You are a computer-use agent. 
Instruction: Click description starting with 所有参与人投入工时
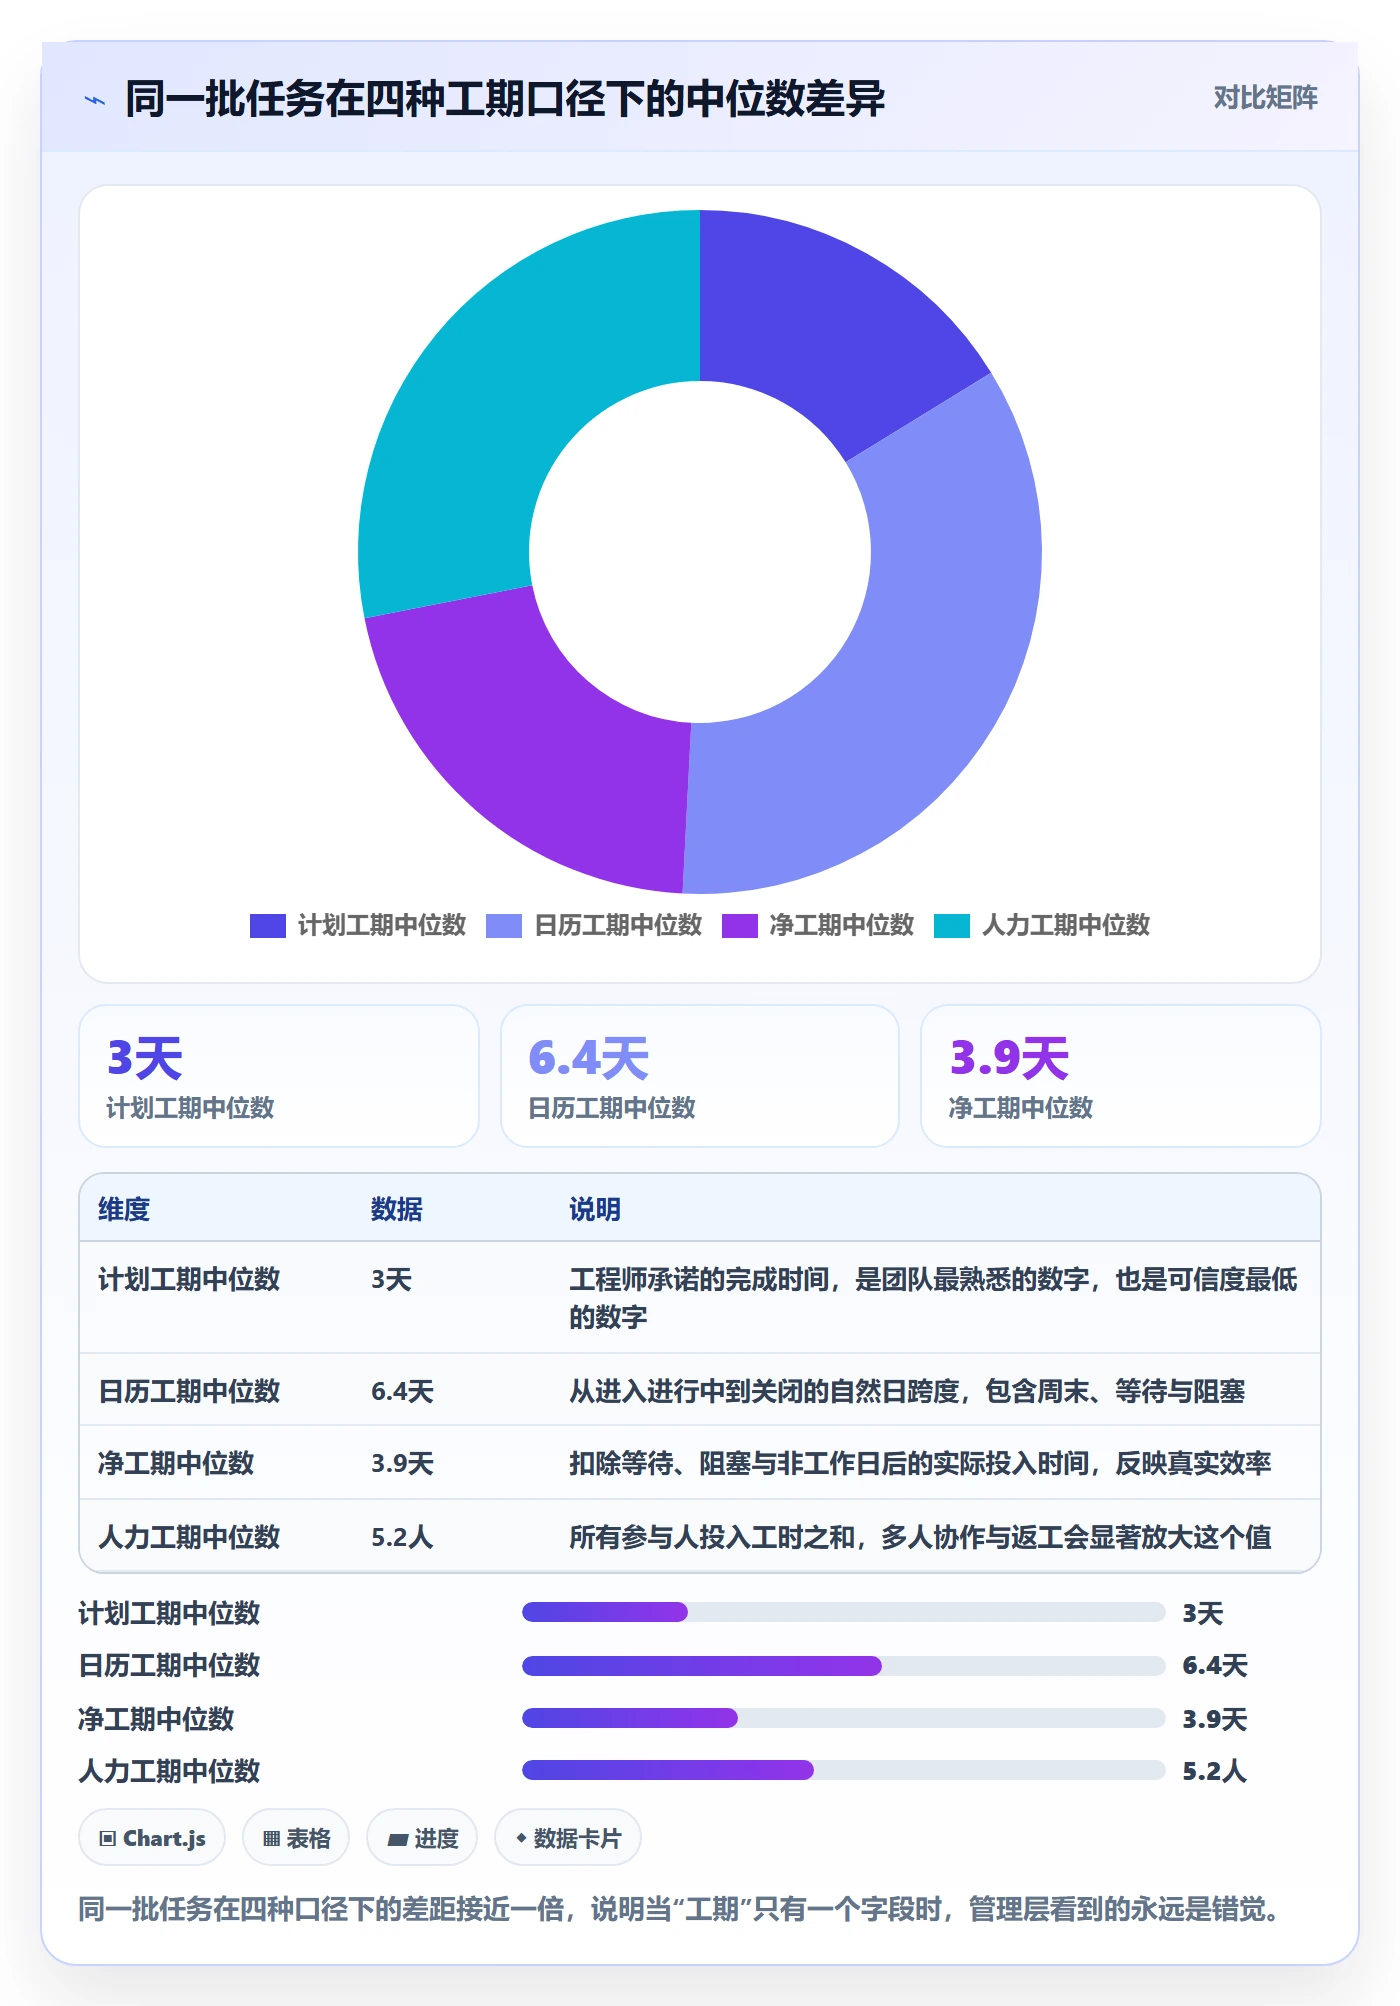(x=920, y=1537)
